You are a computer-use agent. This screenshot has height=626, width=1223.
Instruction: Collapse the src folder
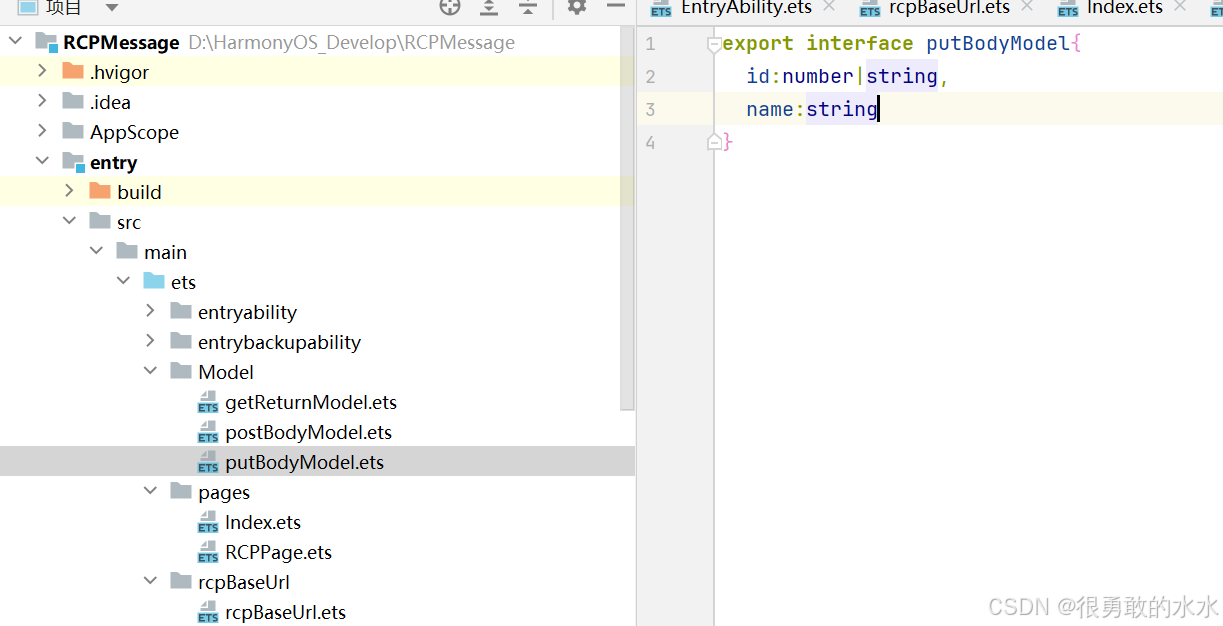69,221
